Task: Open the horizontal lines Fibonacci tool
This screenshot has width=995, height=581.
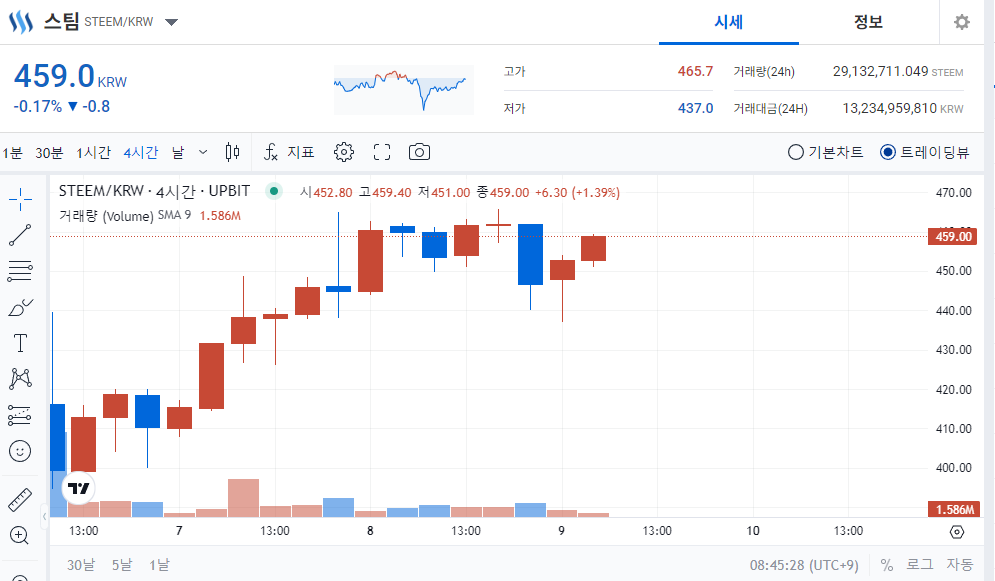Action: pos(20,271)
